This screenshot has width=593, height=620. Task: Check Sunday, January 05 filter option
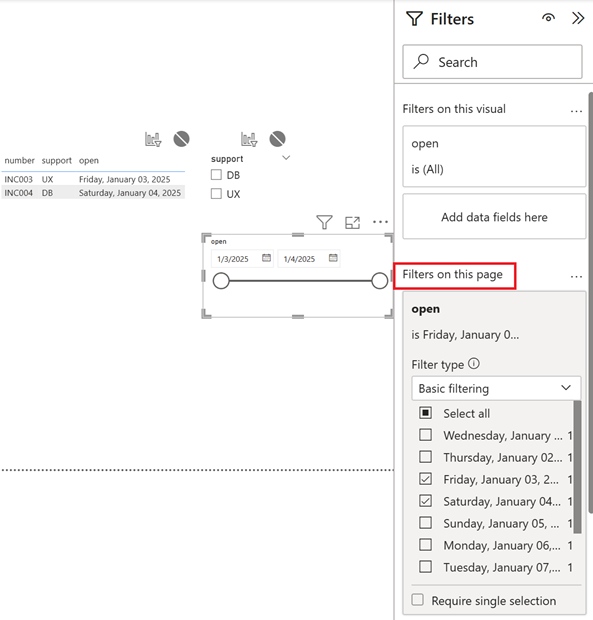tap(425, 523)
